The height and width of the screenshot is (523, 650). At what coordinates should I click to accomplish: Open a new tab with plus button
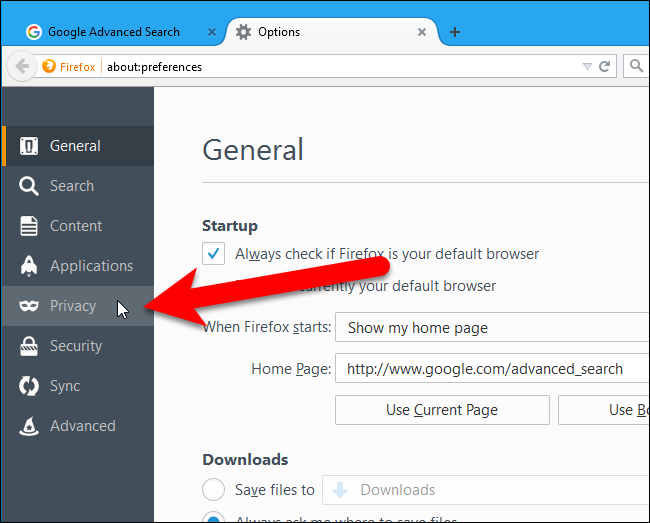(x=455, y=32)
